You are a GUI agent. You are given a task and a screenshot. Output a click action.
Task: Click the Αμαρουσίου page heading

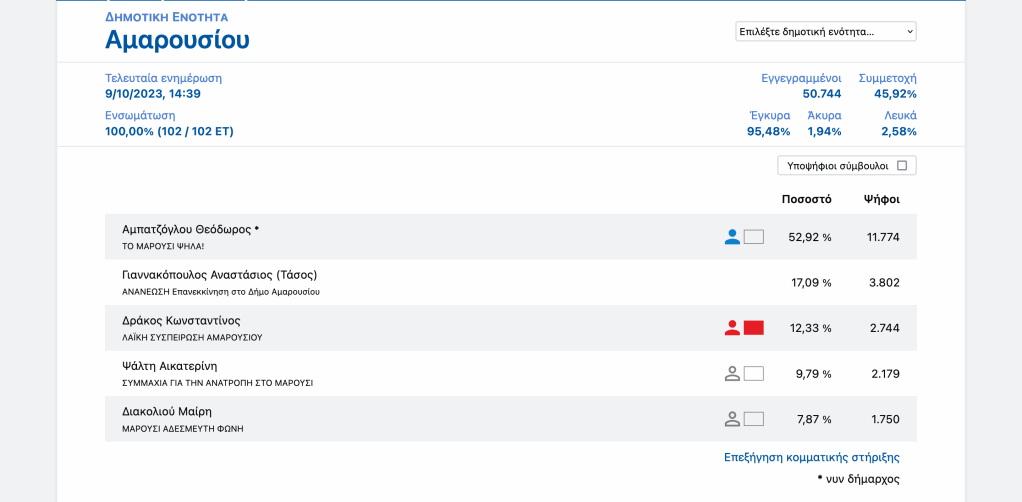click(177, 40)
